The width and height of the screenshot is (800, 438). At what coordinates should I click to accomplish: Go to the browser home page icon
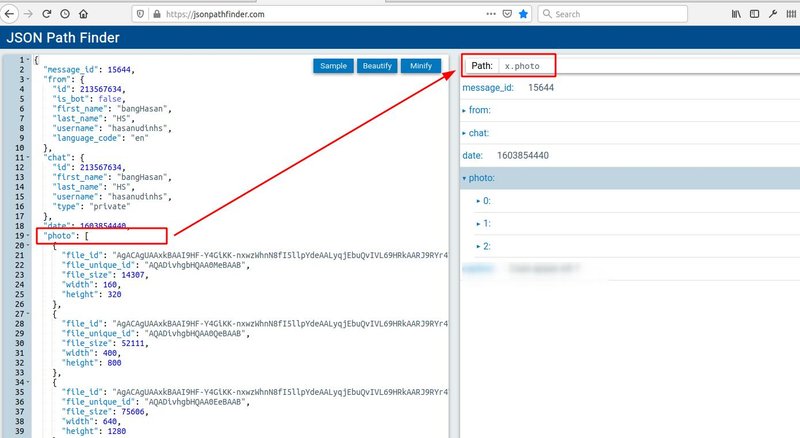click(x=83, y=14)
